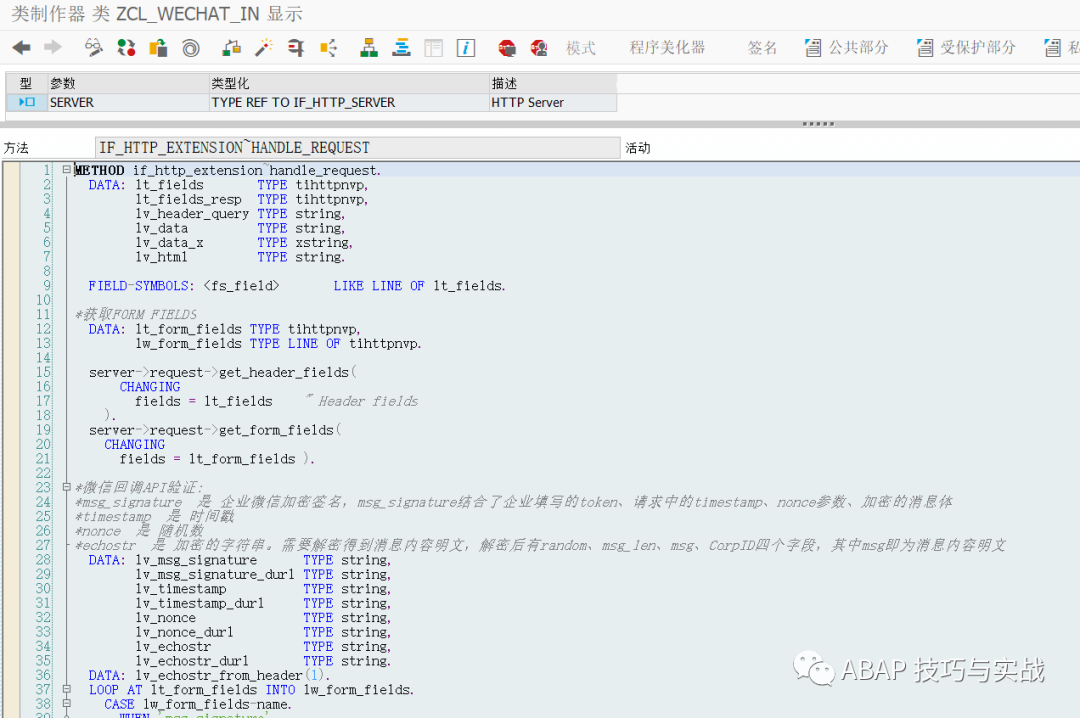The width and height of the screenshot is (1080, 718).
Task: Click the *获取FORM FIELDS comment line
Action: click(x=136, y=314)
